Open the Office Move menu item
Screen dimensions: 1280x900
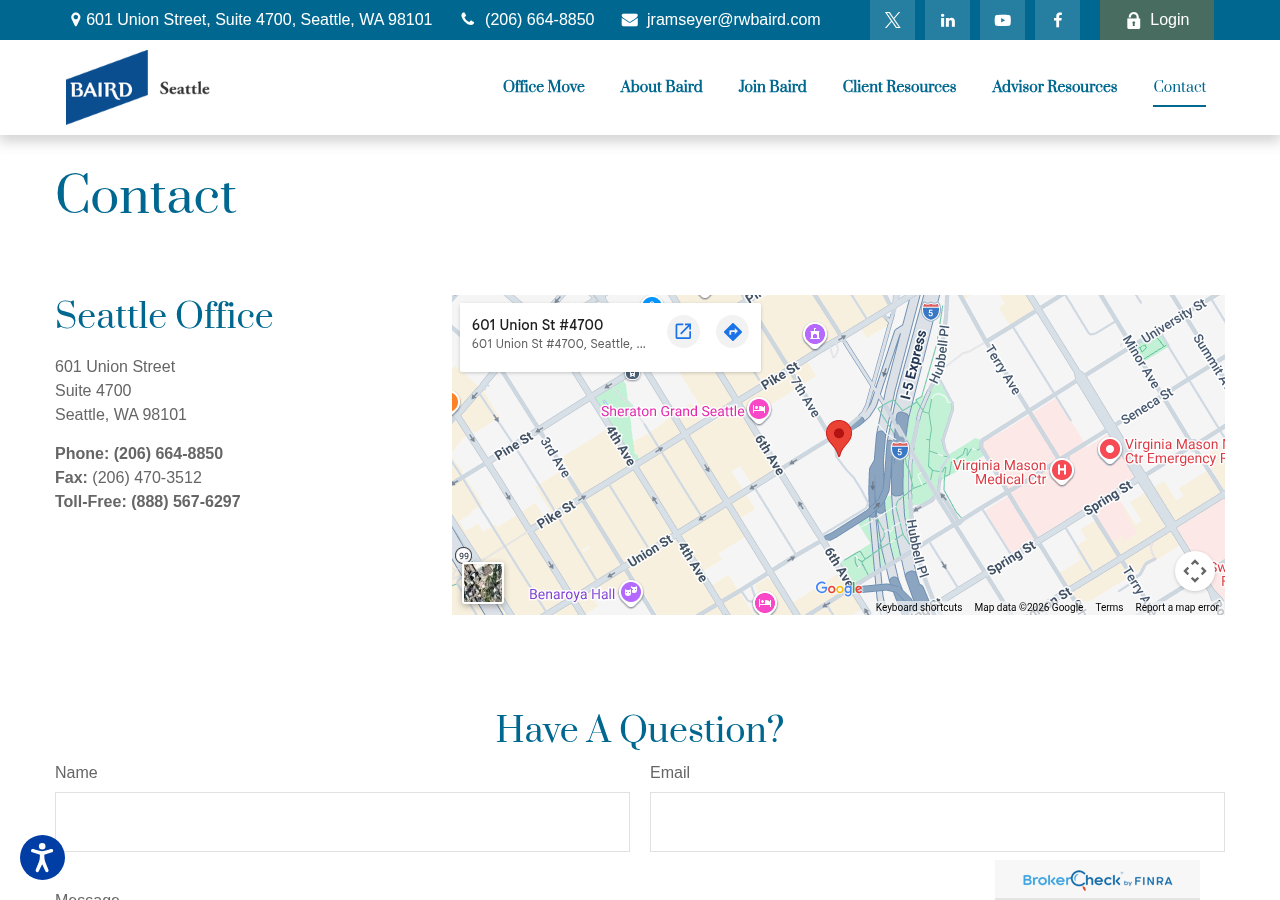coord(544,88)
